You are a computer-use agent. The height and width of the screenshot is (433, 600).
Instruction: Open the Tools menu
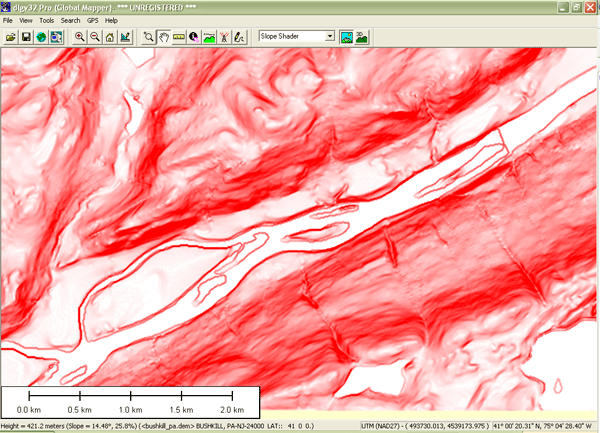click(46, 20)
